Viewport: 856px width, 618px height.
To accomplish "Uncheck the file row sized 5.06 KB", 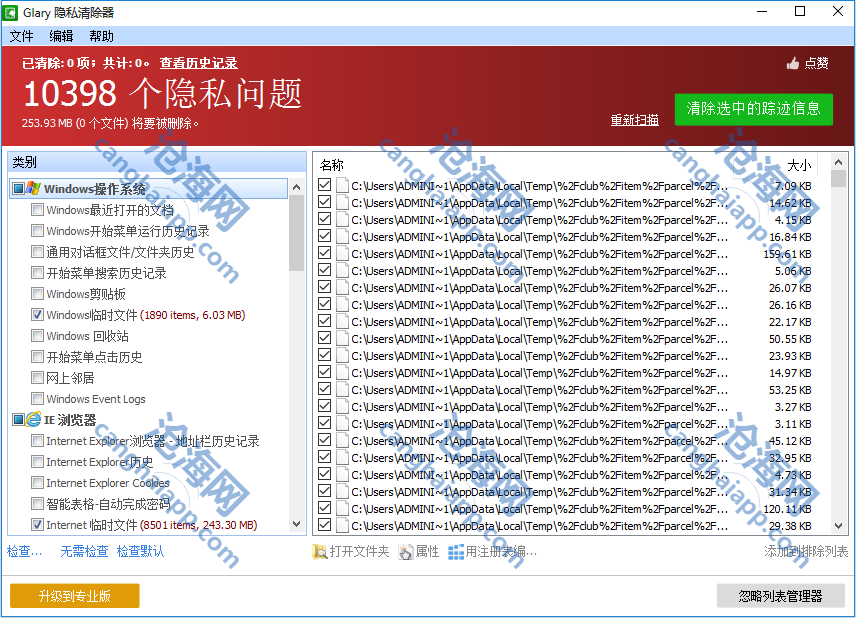I will tap(324, 270).
